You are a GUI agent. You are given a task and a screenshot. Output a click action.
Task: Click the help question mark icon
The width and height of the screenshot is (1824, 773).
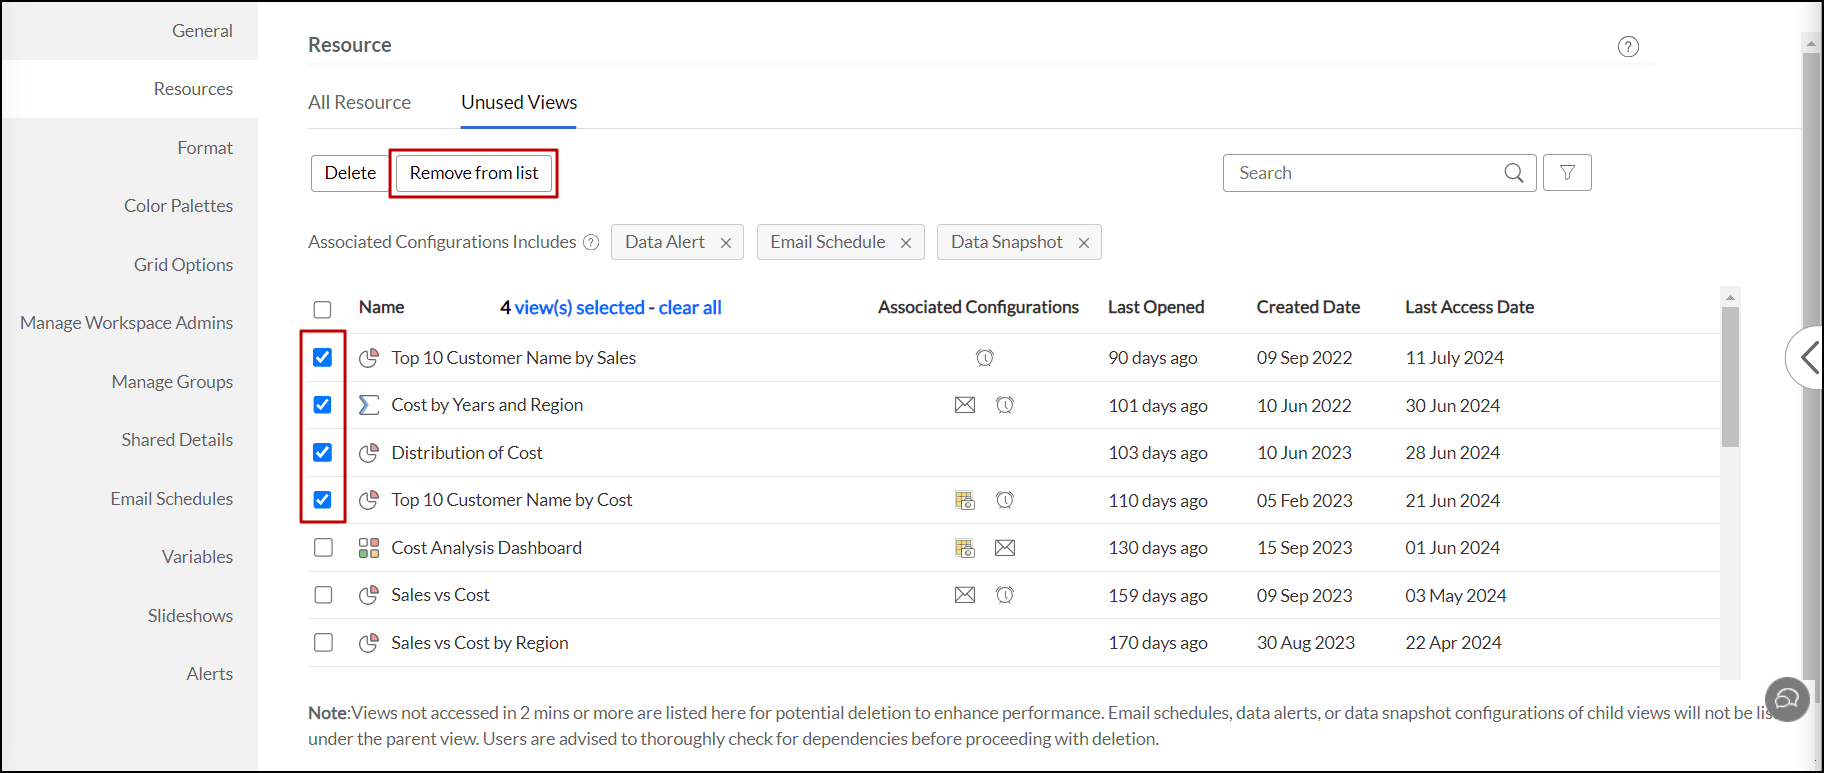pos(1628,47)
